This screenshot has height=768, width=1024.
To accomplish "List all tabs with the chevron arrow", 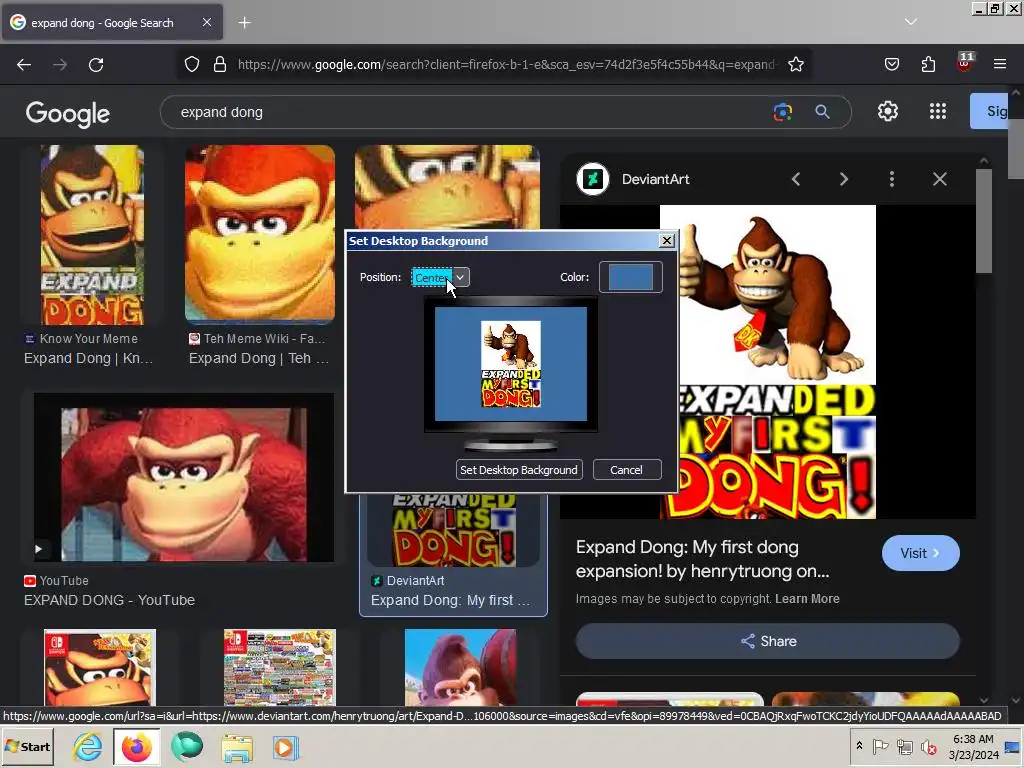I will tap(911, 22).
